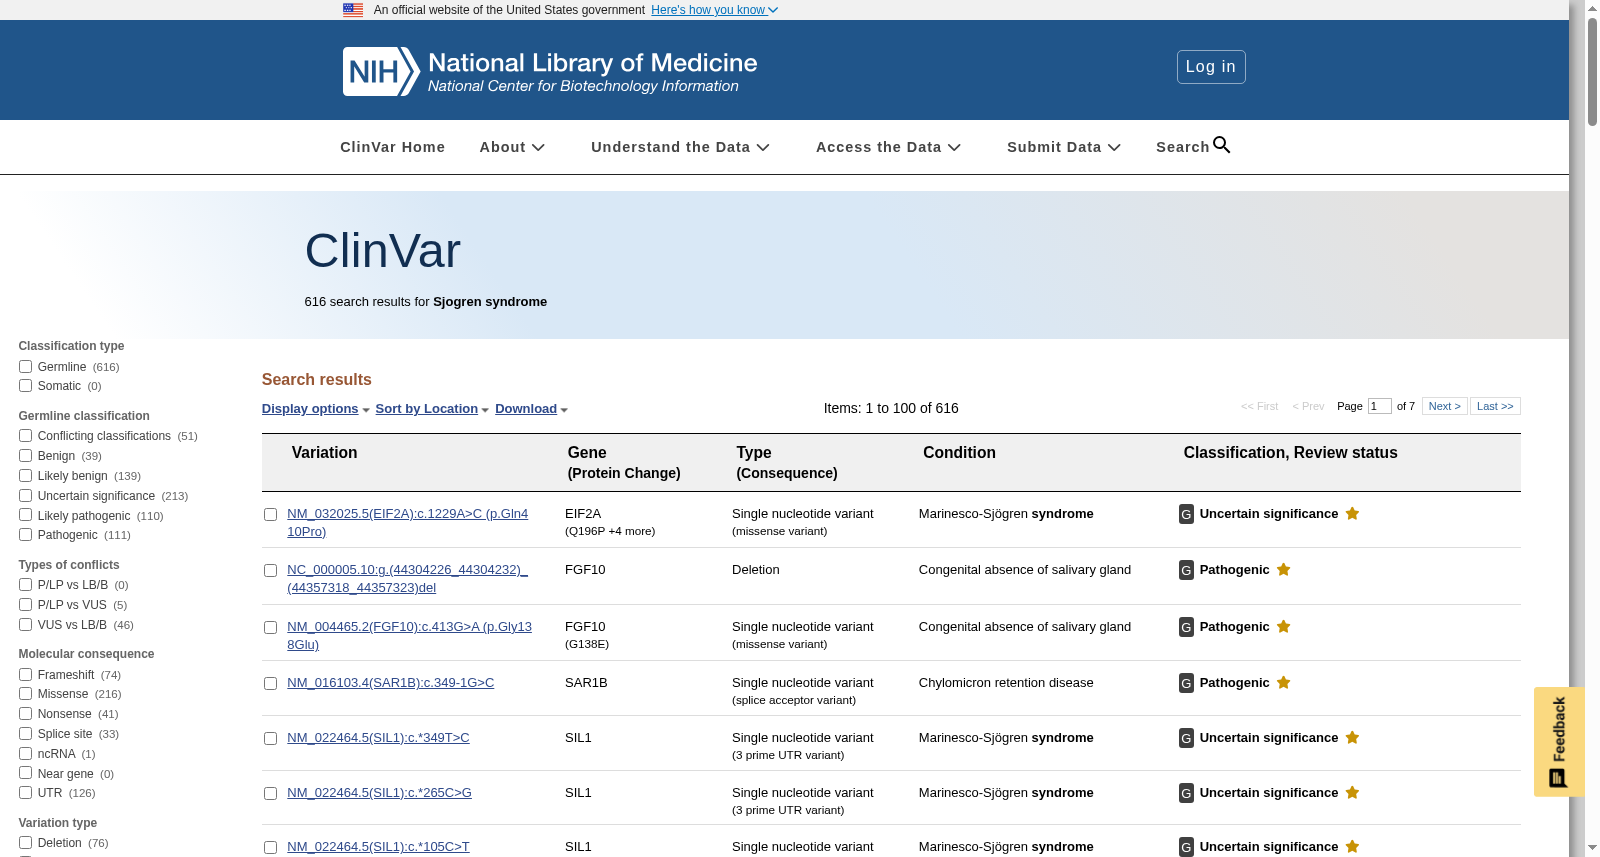Jump to Last results page

[x=1495, y=406]
